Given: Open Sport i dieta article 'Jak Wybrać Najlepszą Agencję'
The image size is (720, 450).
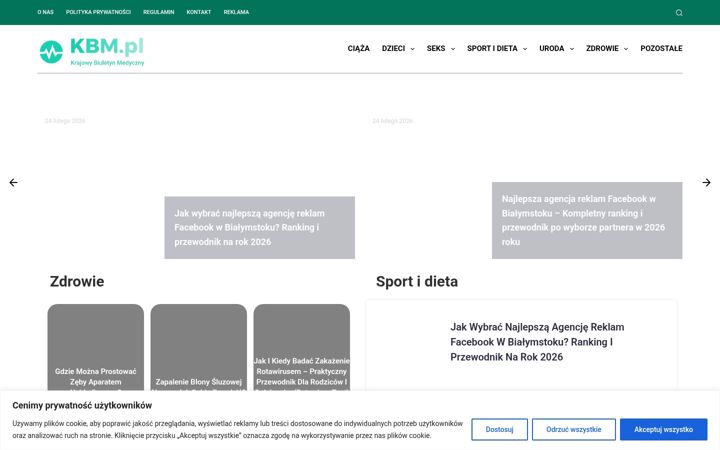Looking at the screenshot, I should (x=537, y=342).
